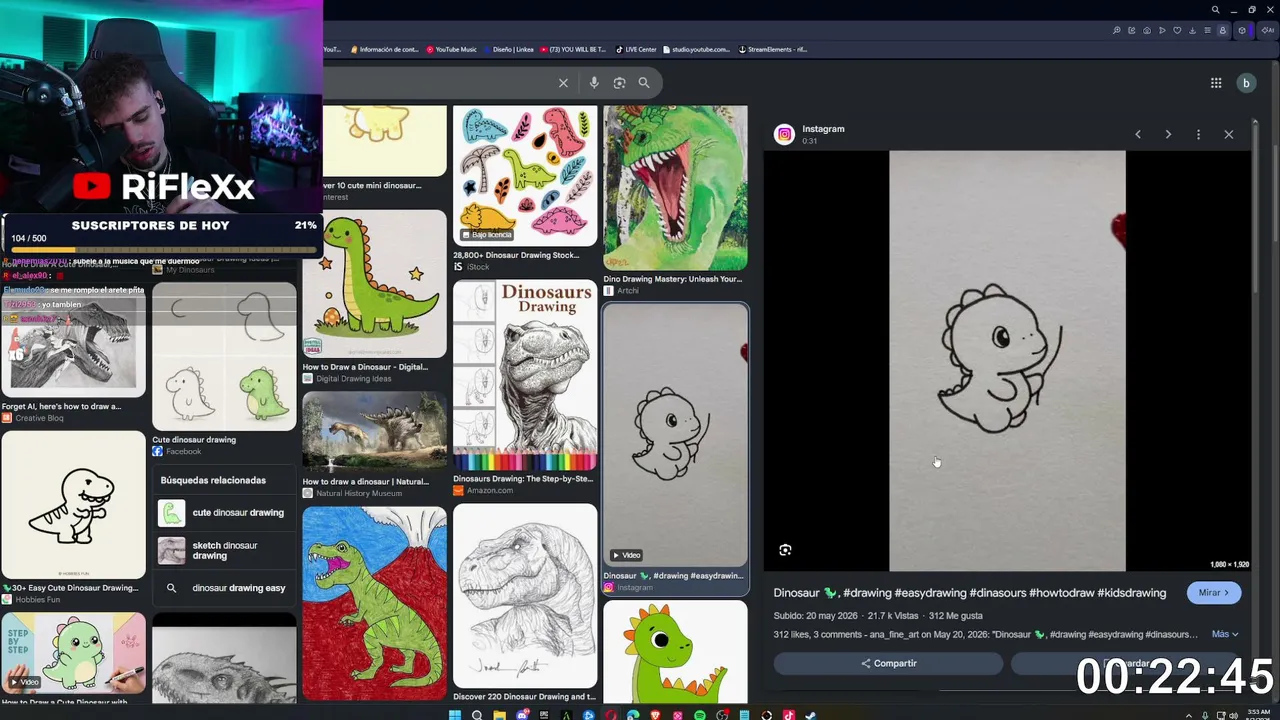Open the YouTube Music bookmark
The width and height of the screenshot is (1280, 720).
pyautogui.click(x=451, y=49)
